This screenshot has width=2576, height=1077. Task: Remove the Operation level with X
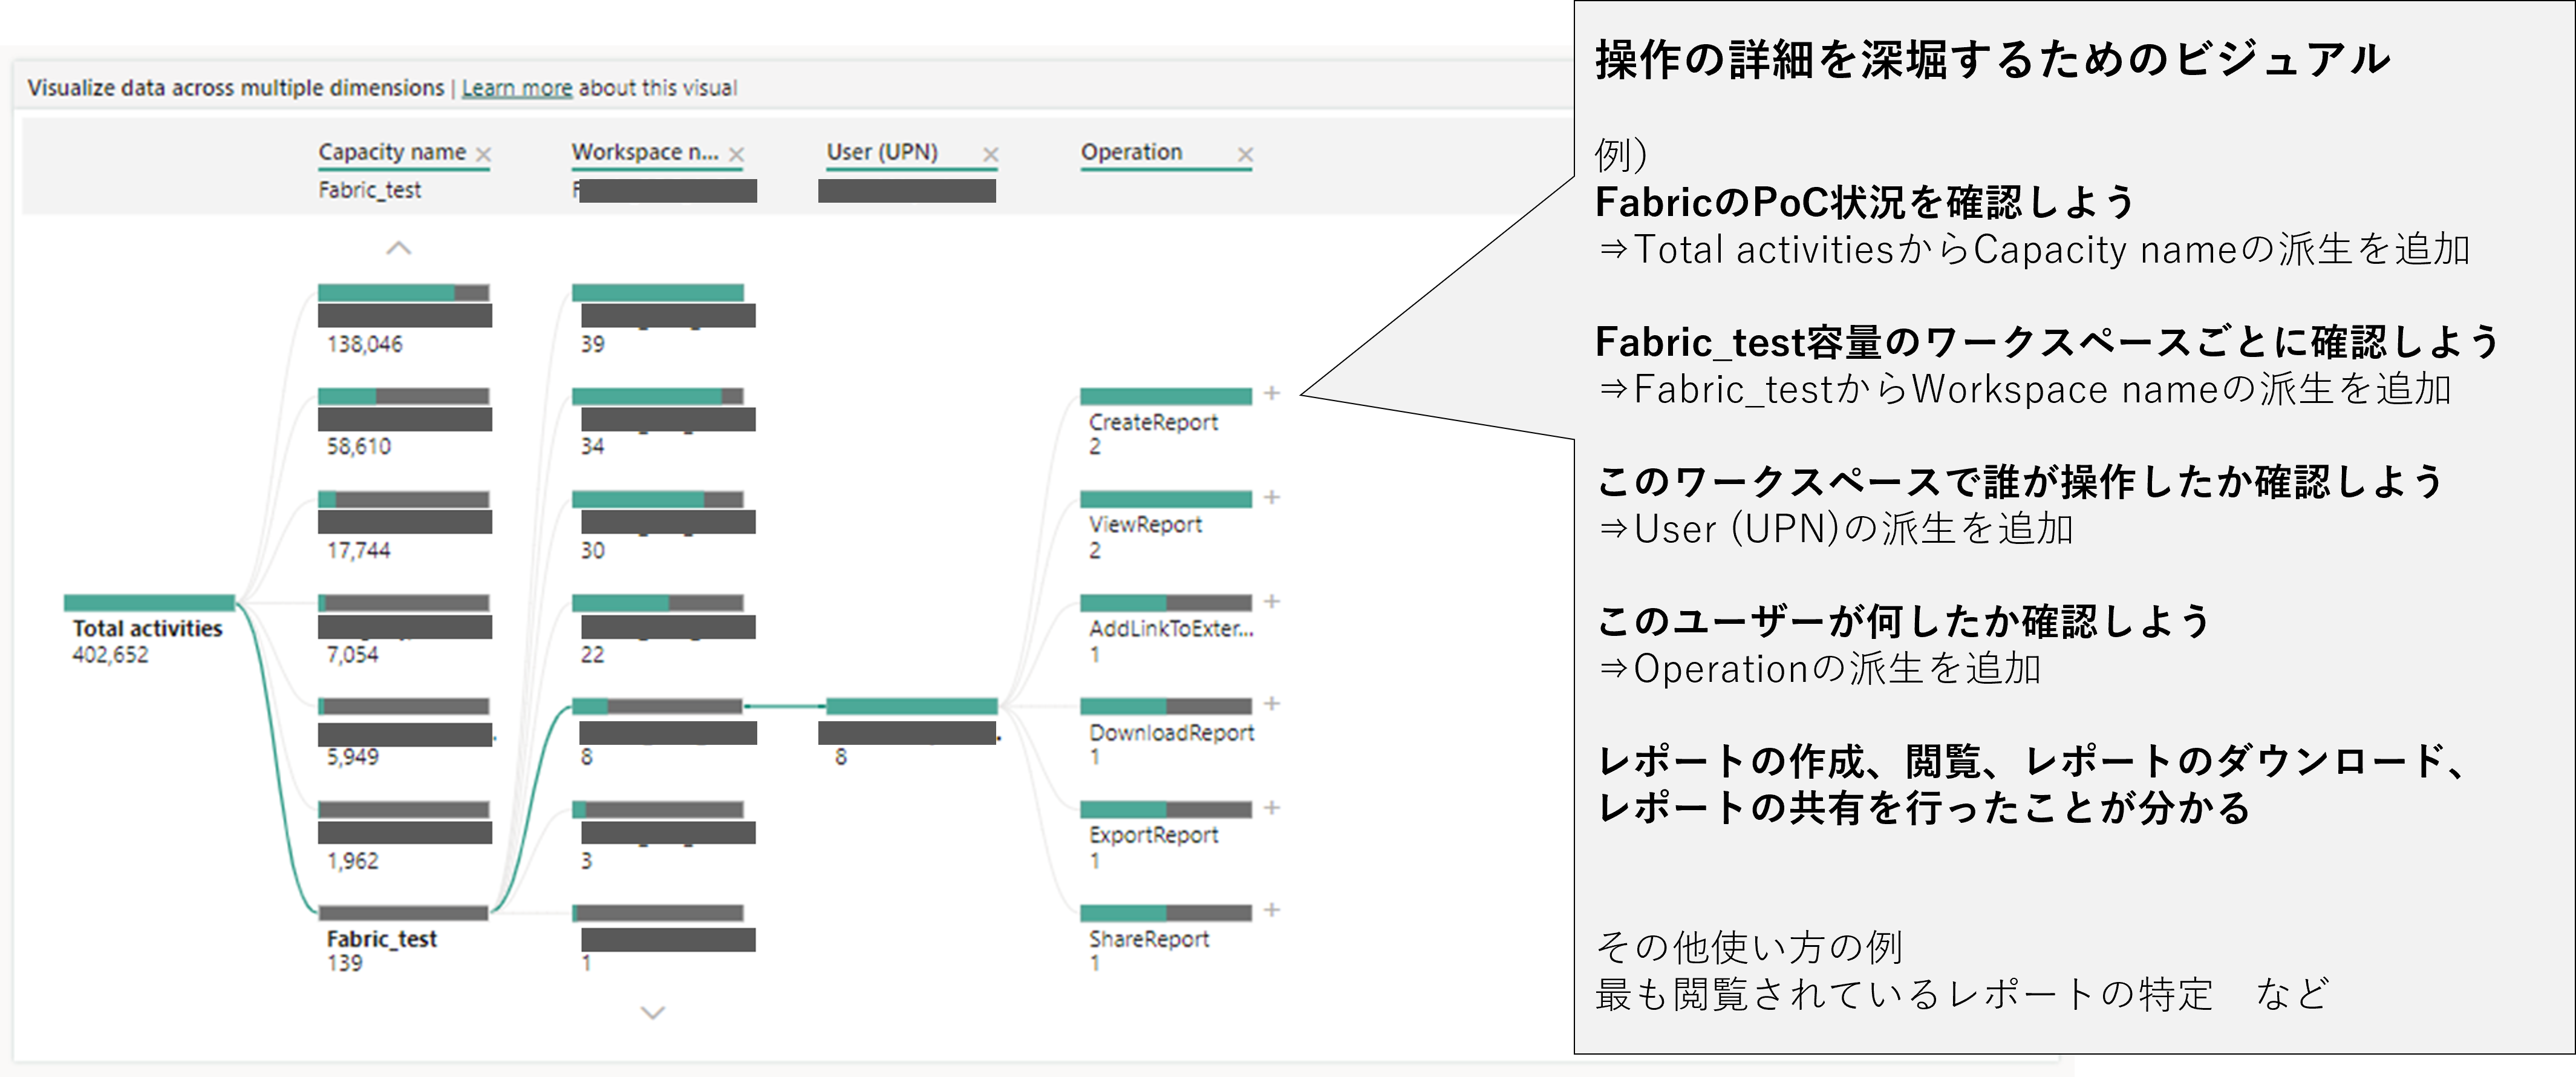[x=1245, y=154]
